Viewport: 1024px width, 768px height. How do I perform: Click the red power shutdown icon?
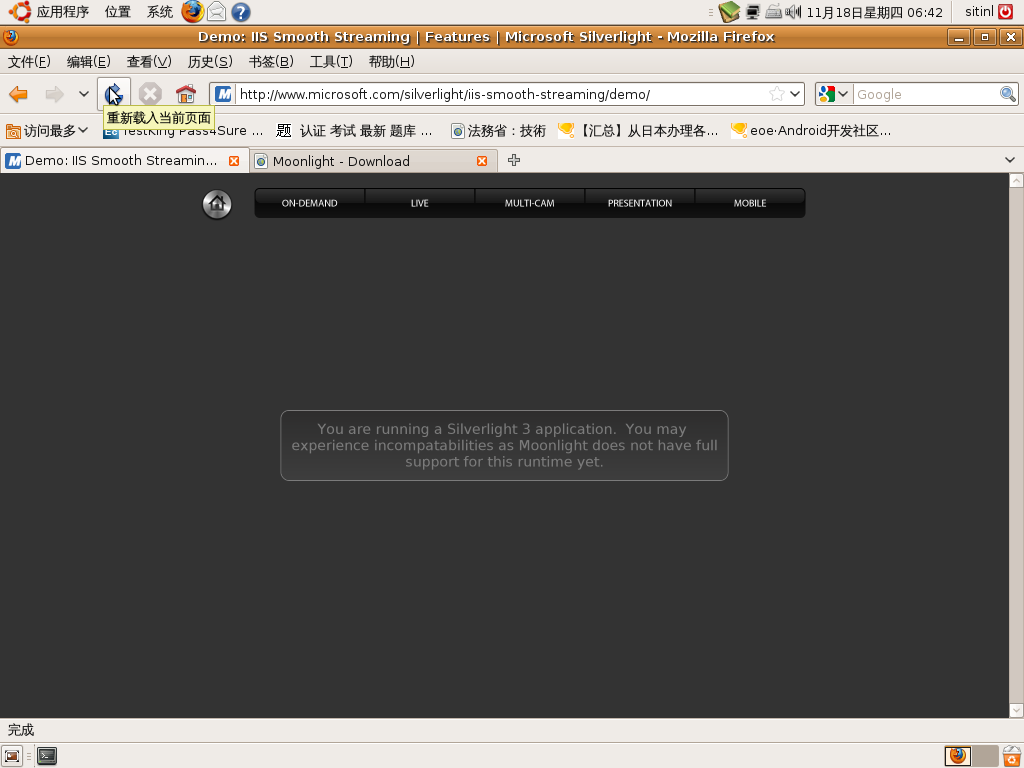coord(1006,12)
